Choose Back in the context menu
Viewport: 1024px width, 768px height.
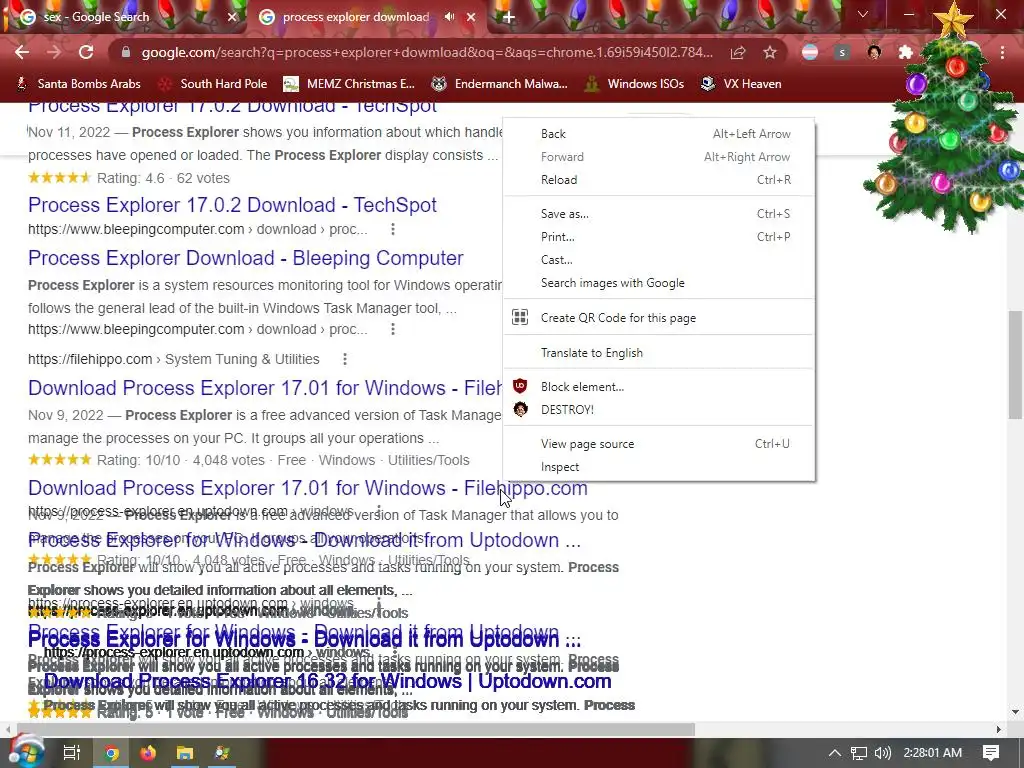coord(659,134)
